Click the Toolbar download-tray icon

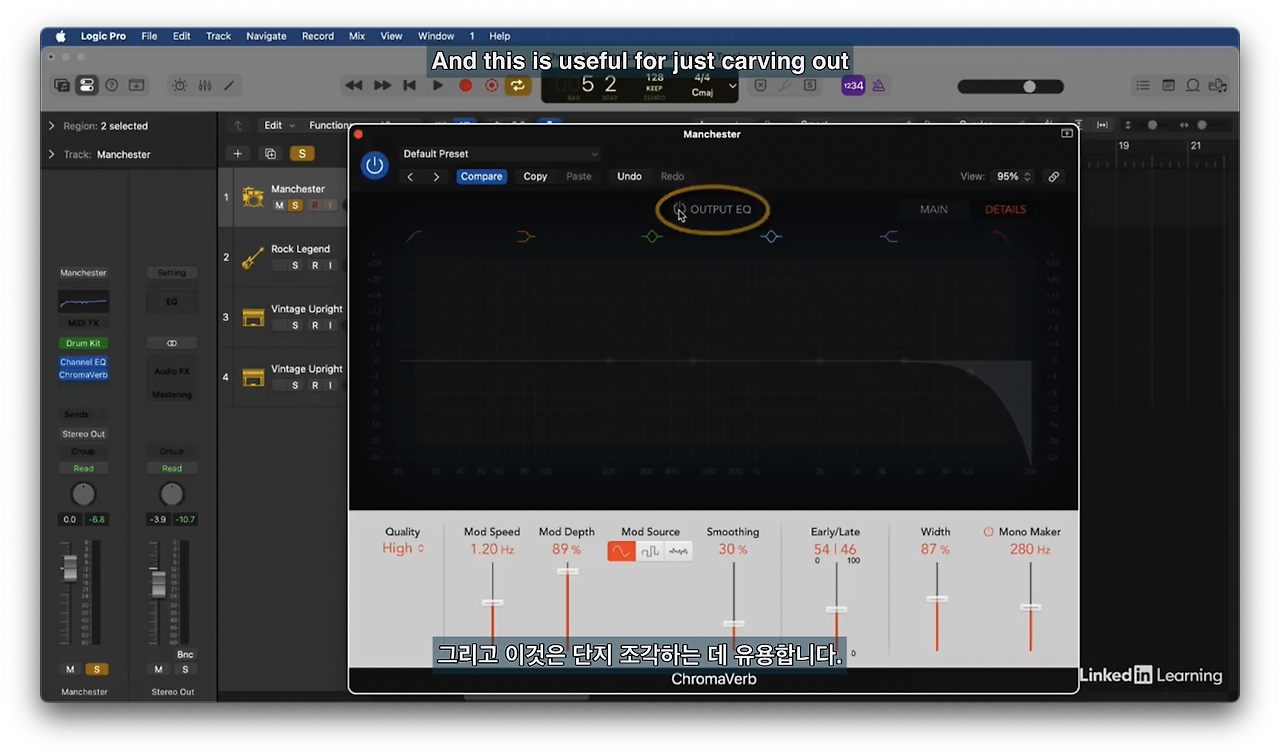(136, 86)
